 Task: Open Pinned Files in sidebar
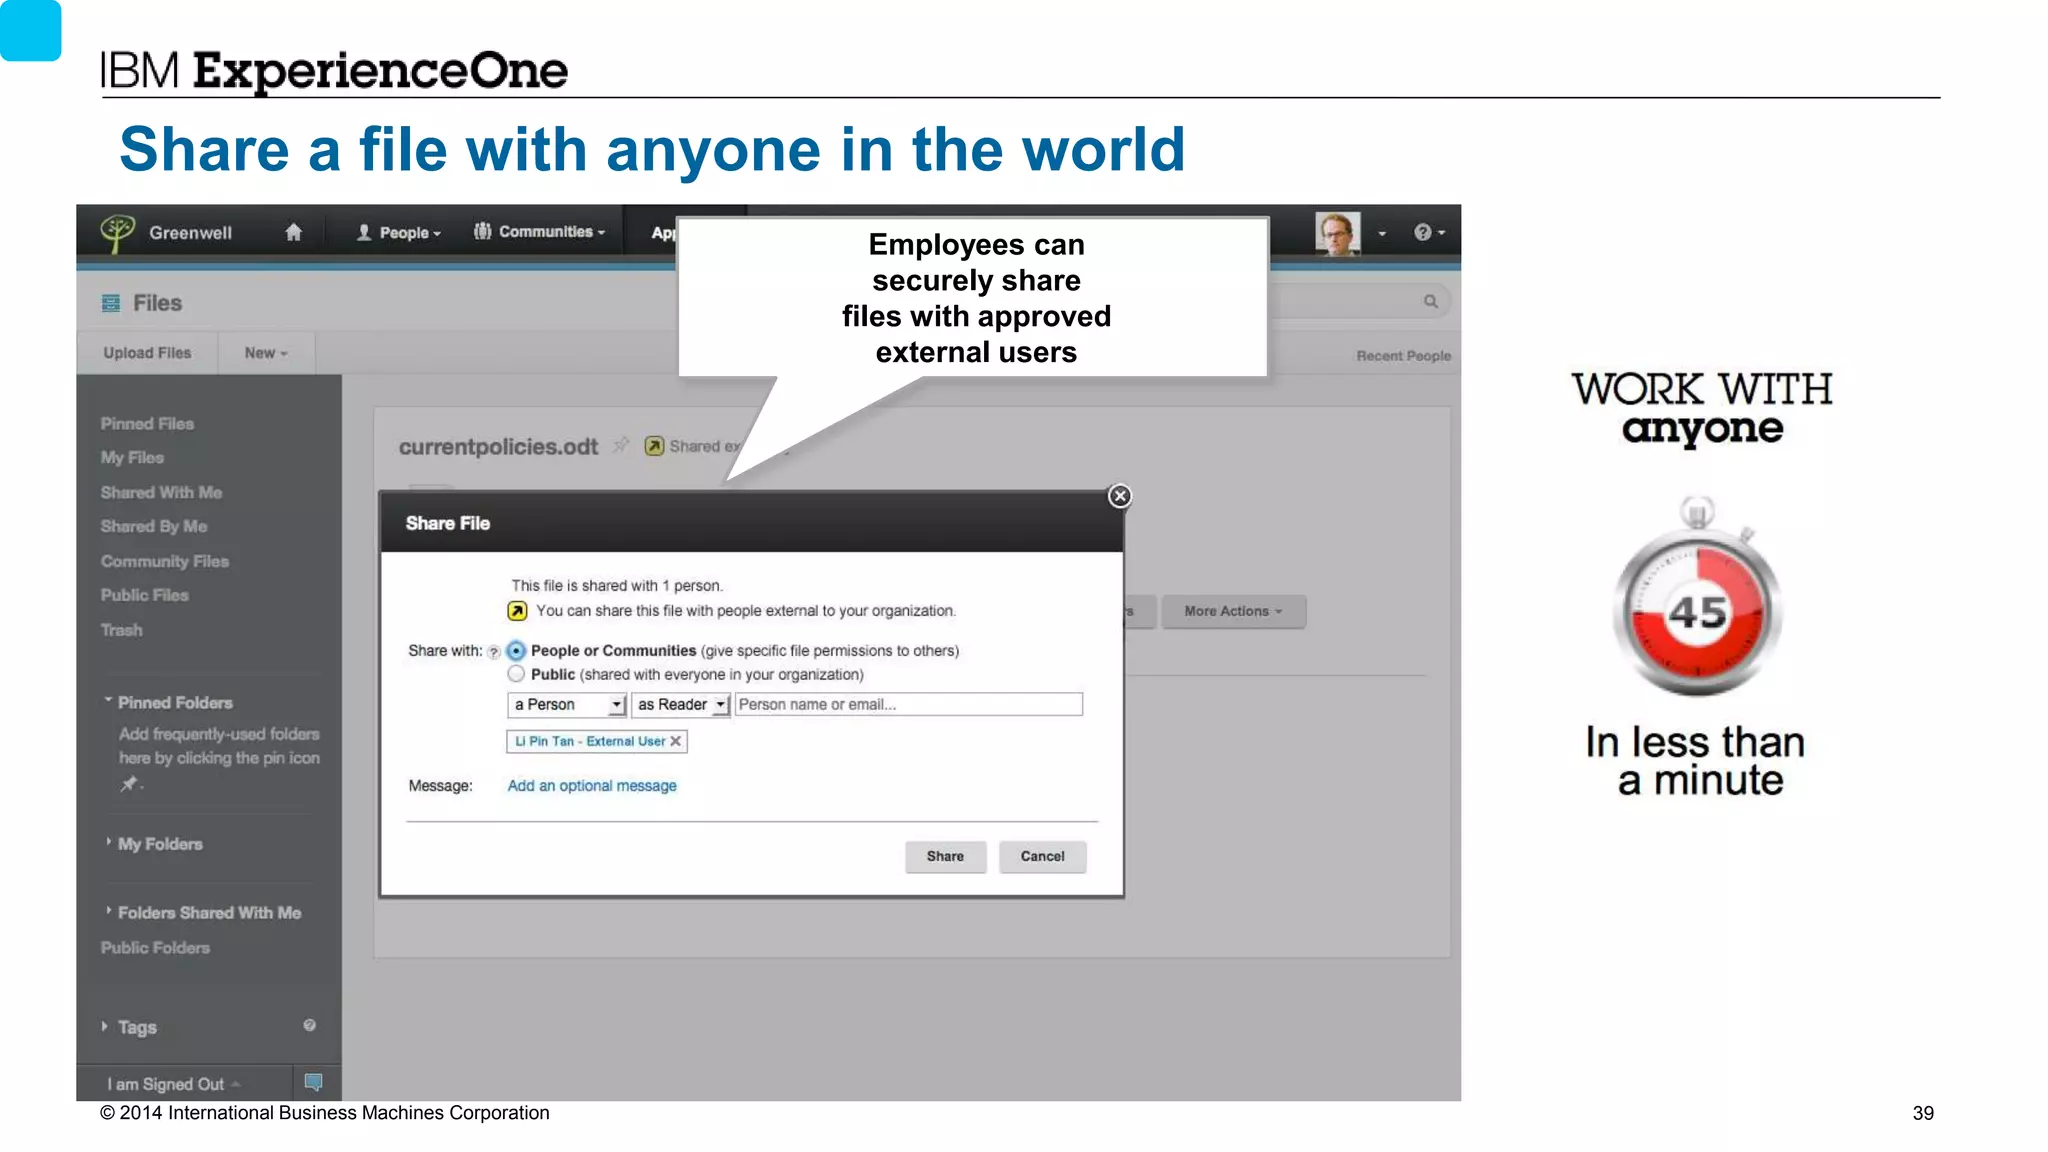click(147, 424)
